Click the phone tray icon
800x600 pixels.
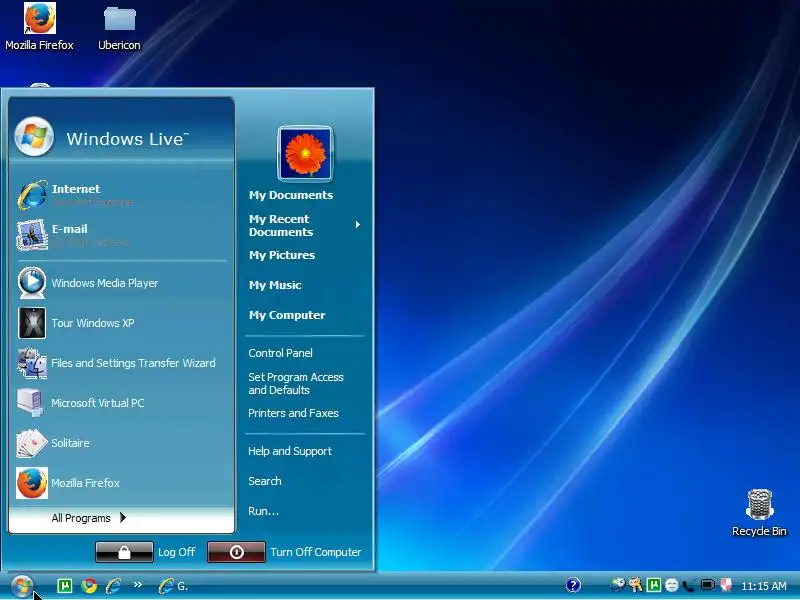click(x=689, y=585)
